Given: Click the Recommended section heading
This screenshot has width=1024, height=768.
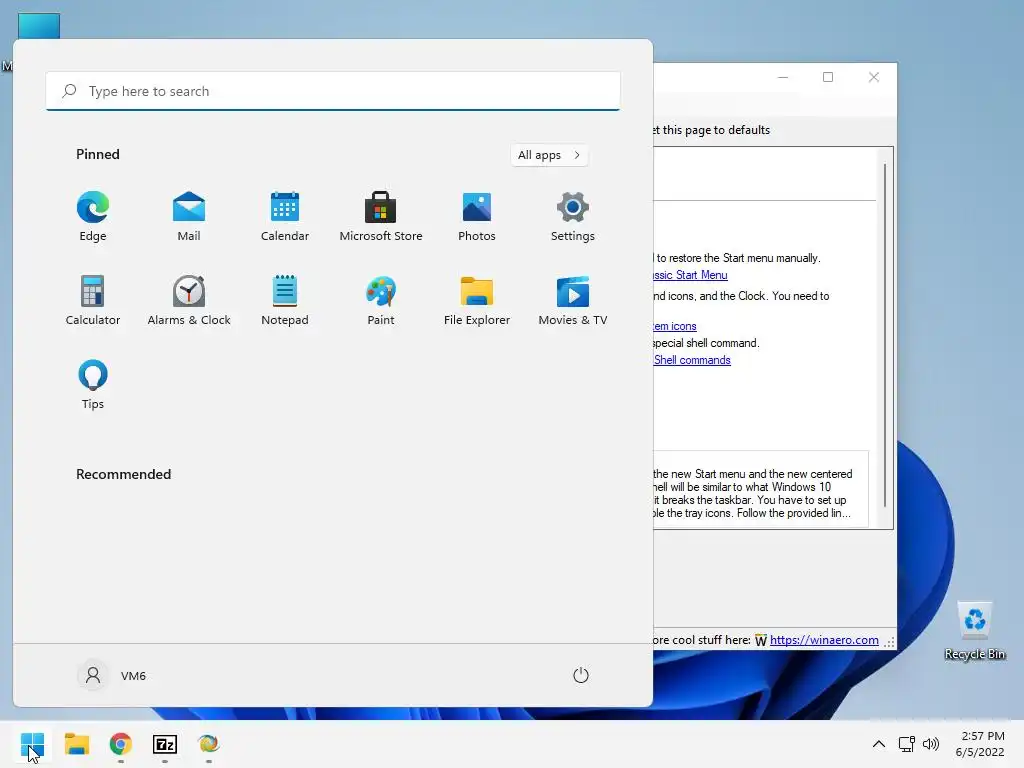Looking at the screenshot, I should point(123,474).
